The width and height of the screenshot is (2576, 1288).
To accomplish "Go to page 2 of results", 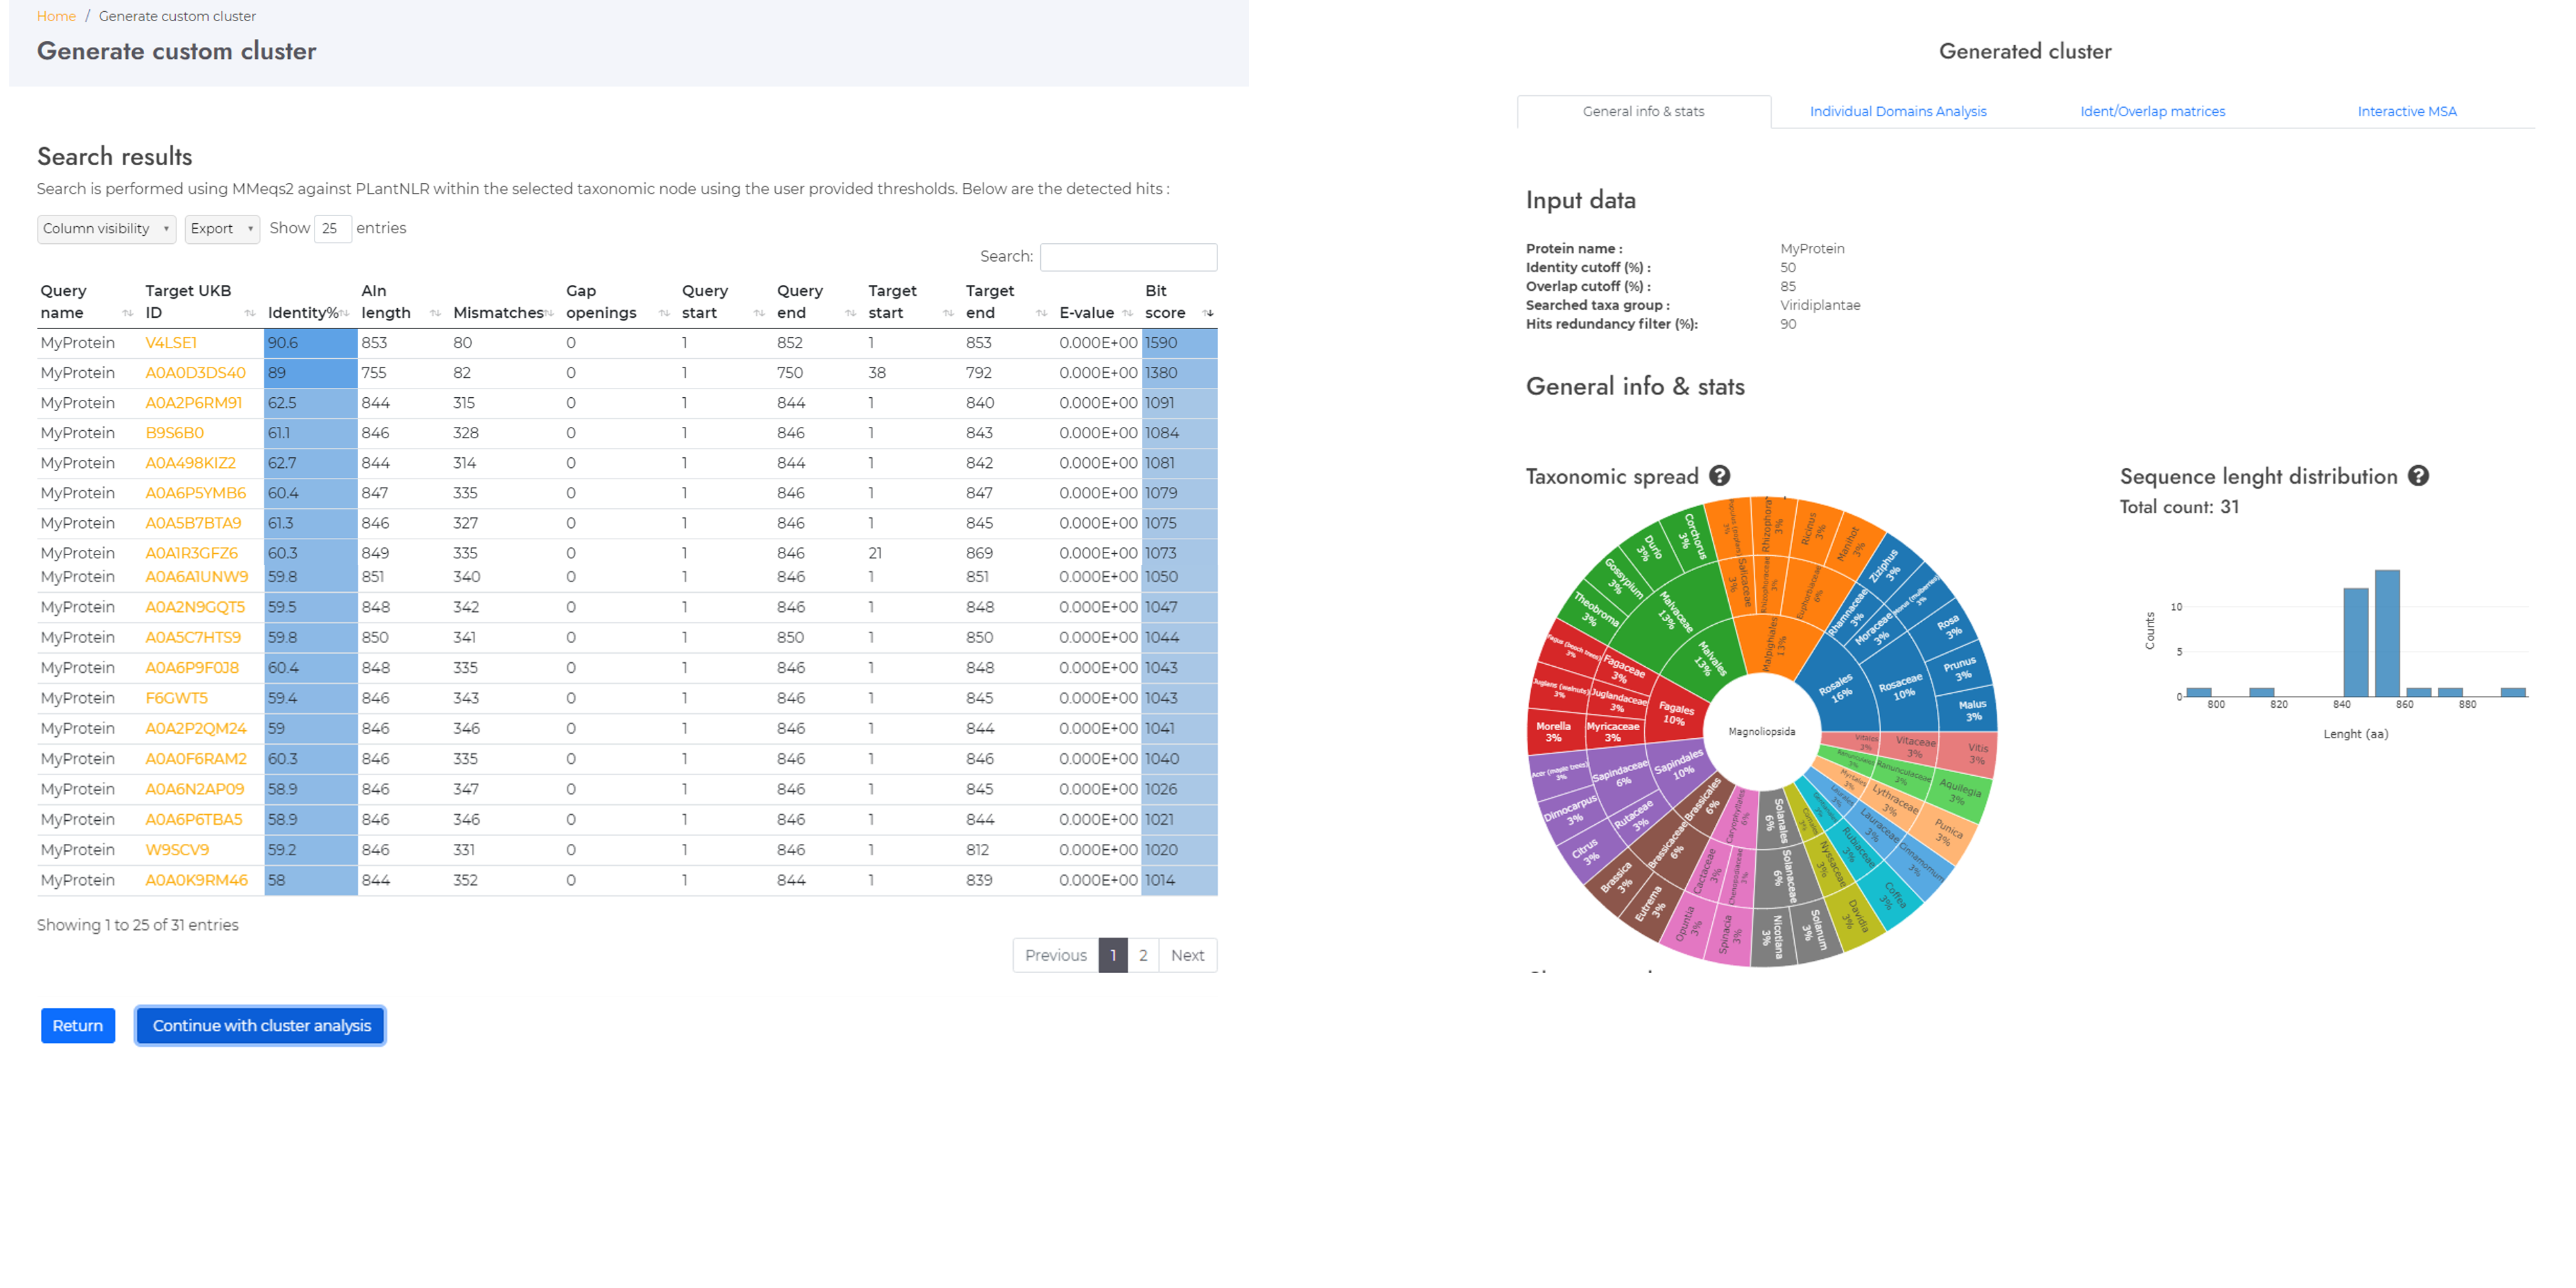I will coord(1143,955).
